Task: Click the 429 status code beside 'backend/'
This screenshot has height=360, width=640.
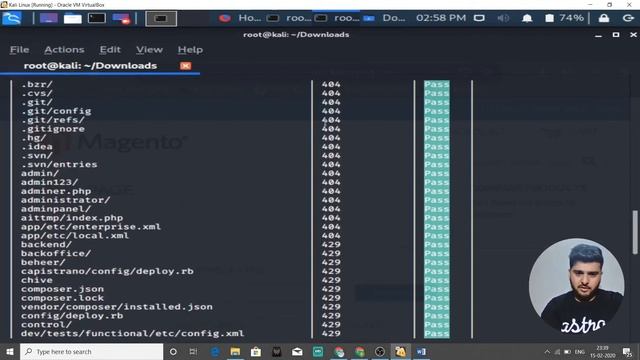Action: pyautogui.click(x=331, y=245)
